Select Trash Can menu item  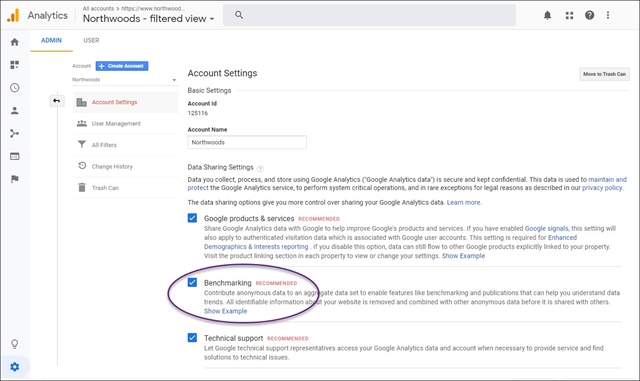126,188
